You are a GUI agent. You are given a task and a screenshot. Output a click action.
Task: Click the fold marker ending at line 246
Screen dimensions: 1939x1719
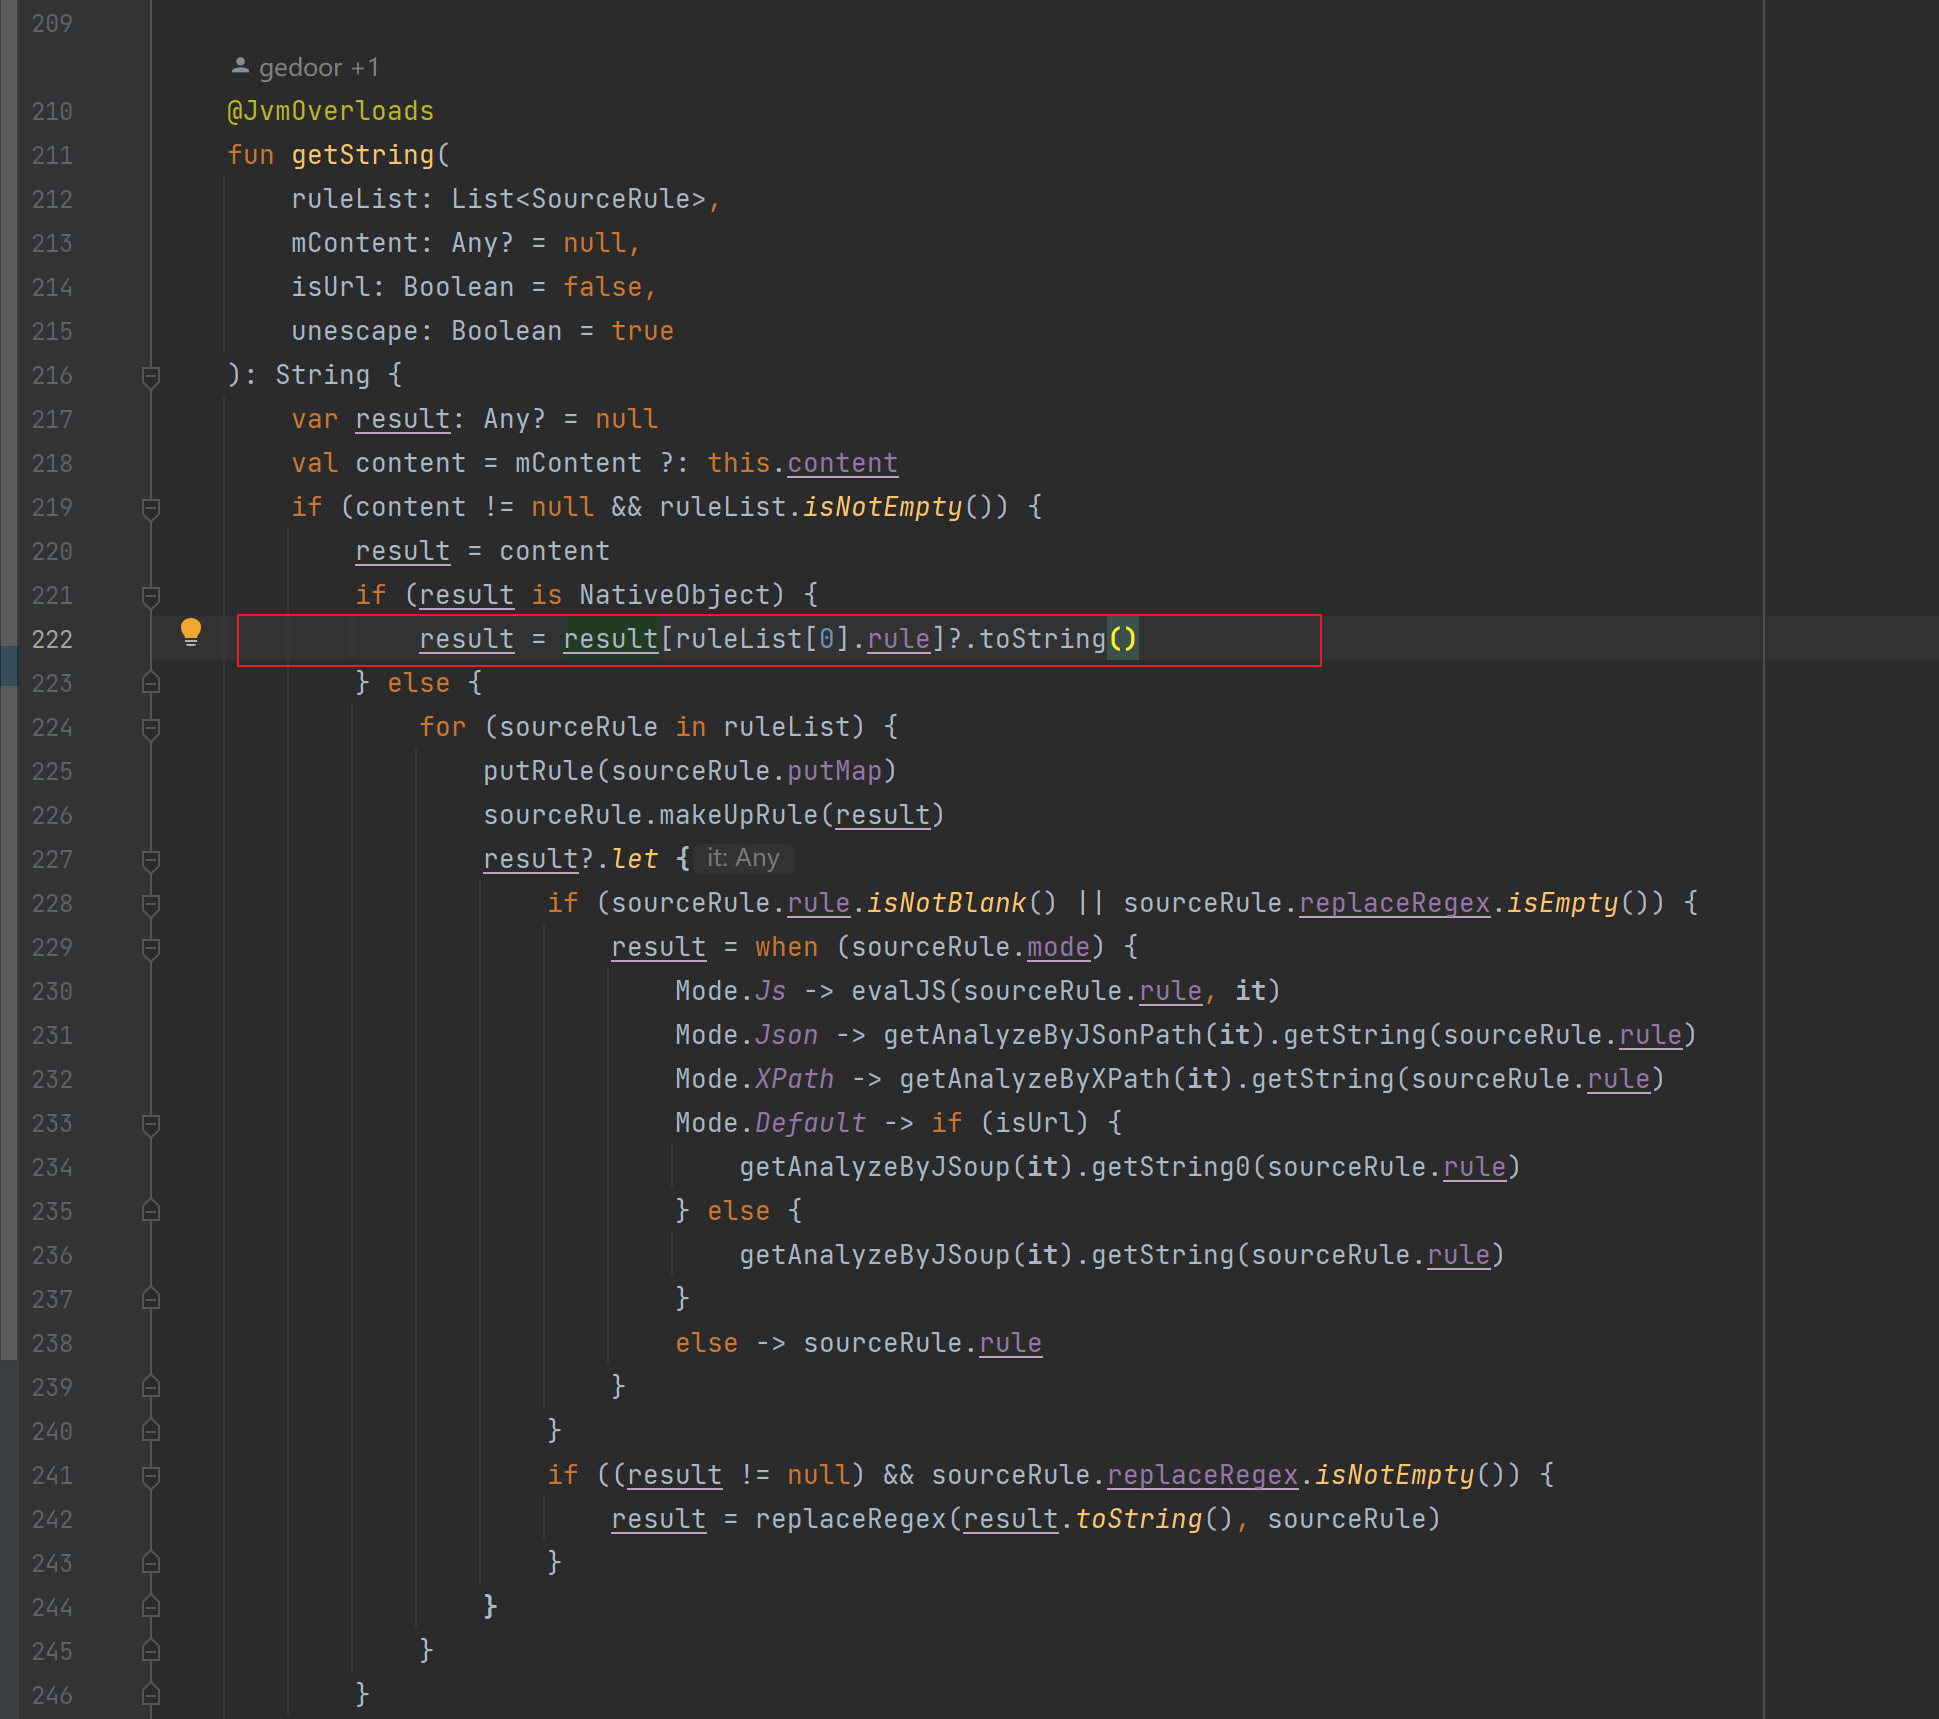click(151, 1695)
